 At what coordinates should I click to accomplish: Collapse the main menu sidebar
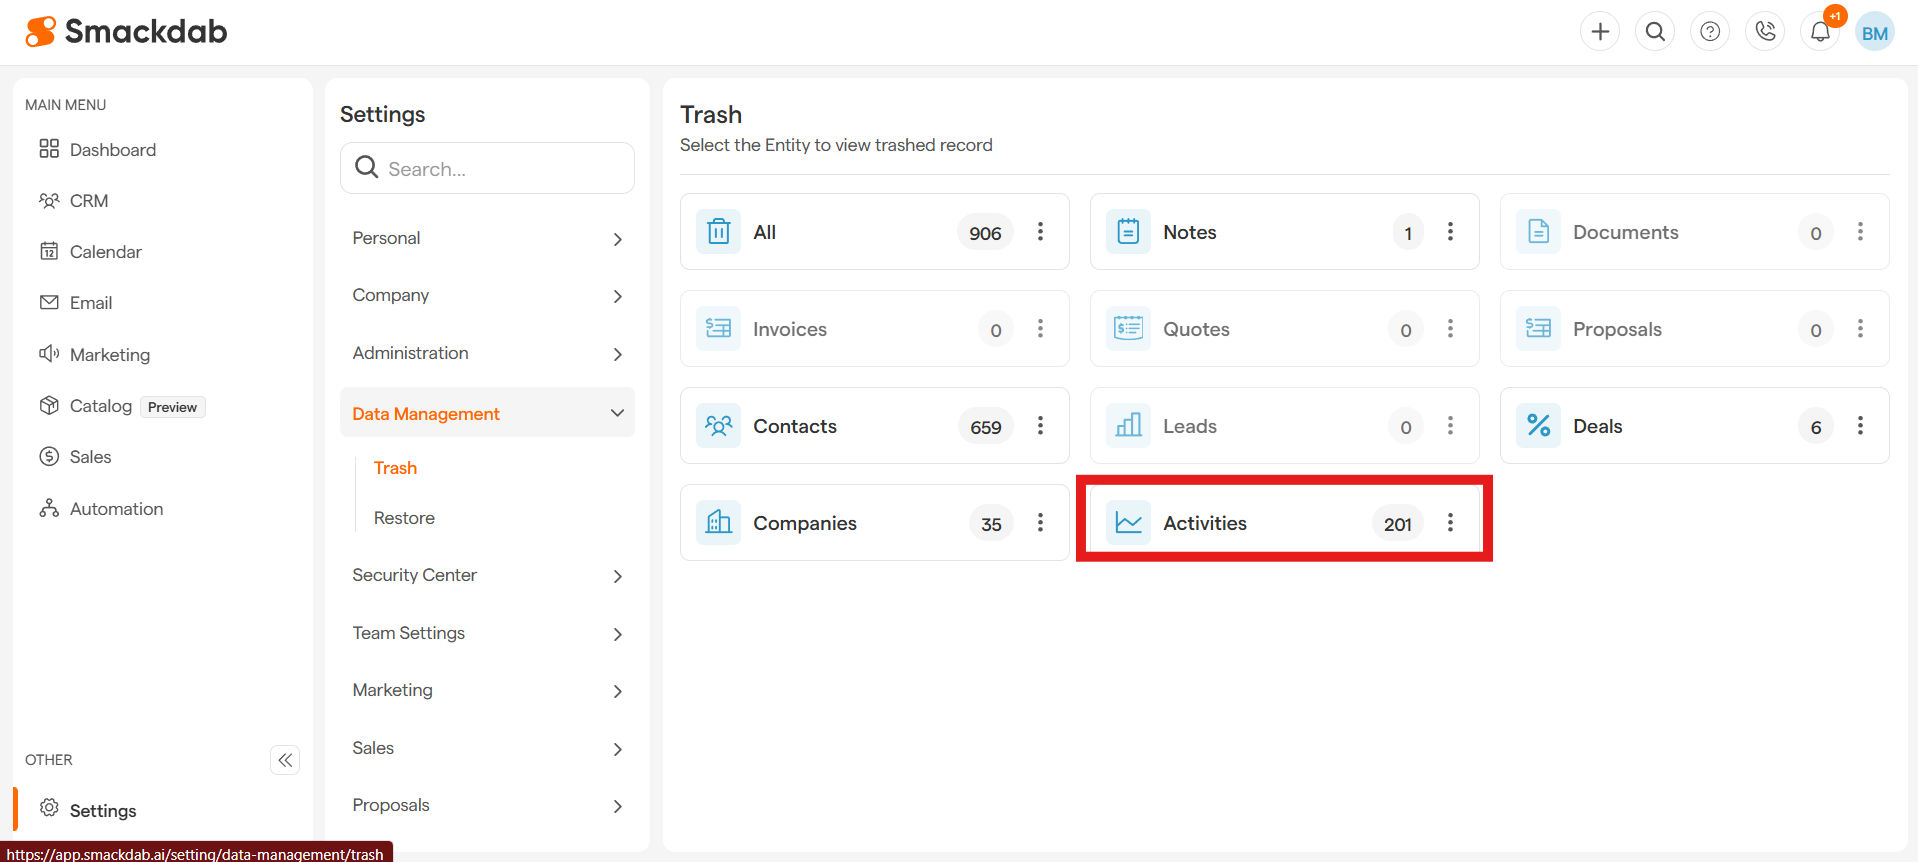[285, 760]
